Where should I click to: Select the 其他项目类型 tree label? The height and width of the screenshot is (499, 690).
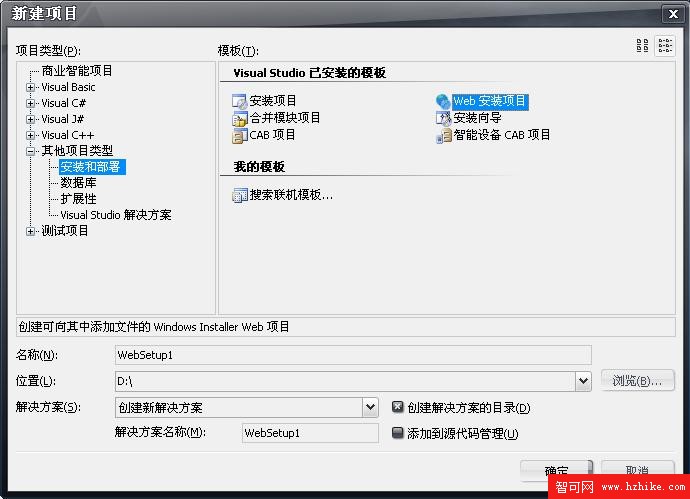77,151
